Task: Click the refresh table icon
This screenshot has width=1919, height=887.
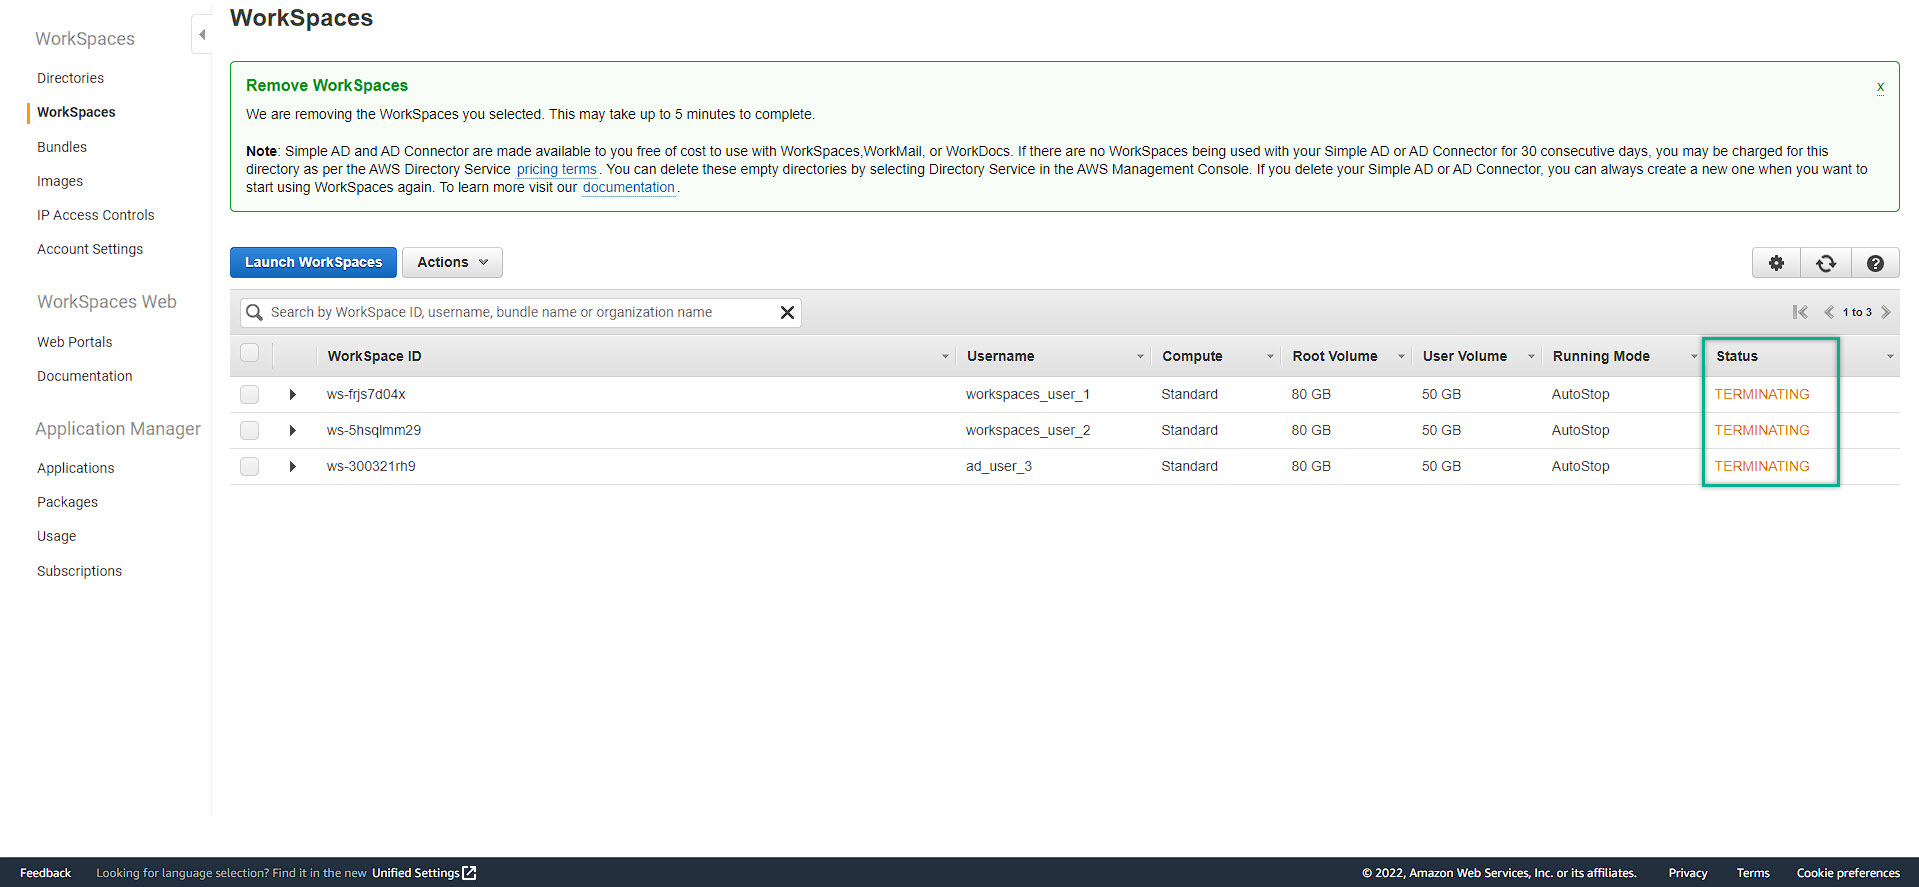Action: click(x=1826, y=263)
